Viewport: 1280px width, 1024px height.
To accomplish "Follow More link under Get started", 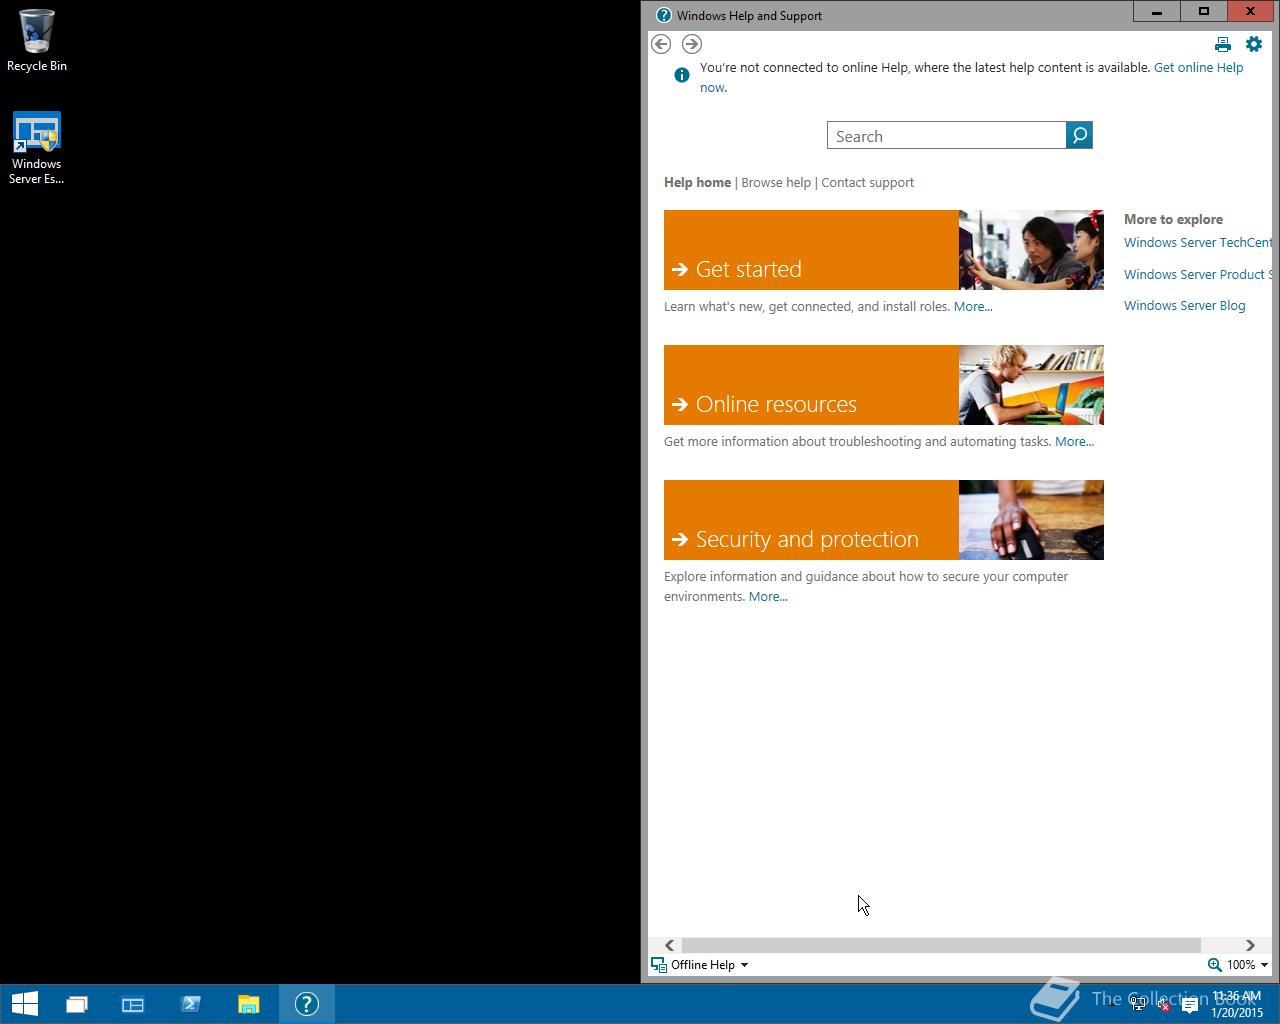I will pos(973,306).
